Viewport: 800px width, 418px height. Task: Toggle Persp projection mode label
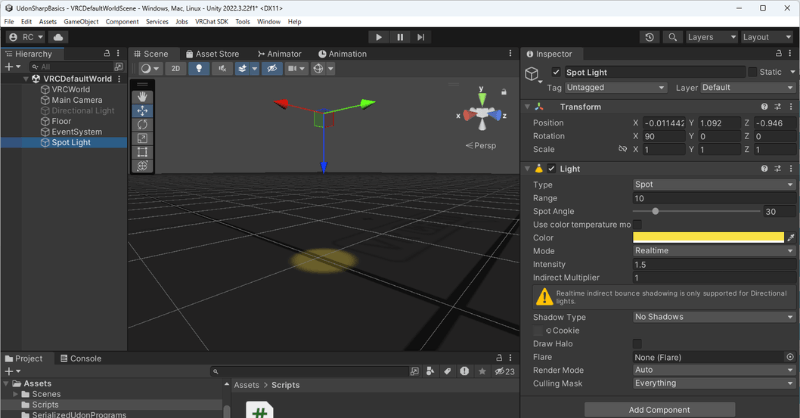(x=481, y=145)
